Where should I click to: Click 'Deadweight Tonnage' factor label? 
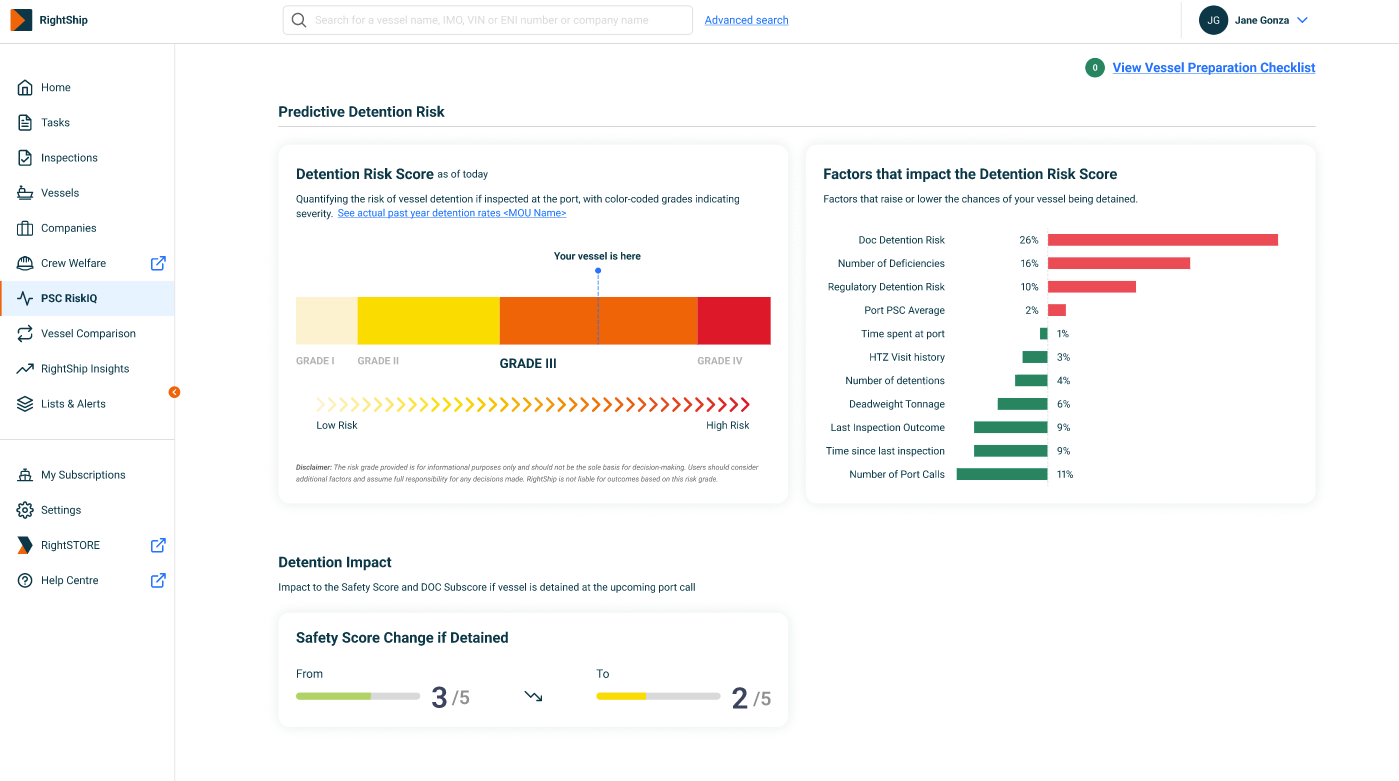tap(897, 404)
